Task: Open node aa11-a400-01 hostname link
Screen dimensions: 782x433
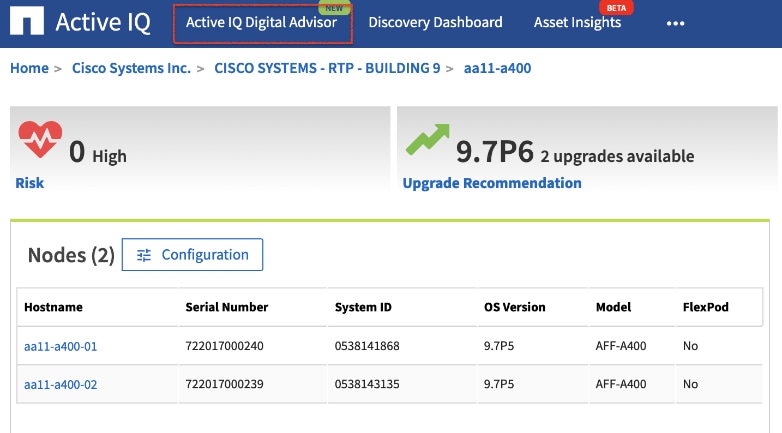Action: pos(60,346)
